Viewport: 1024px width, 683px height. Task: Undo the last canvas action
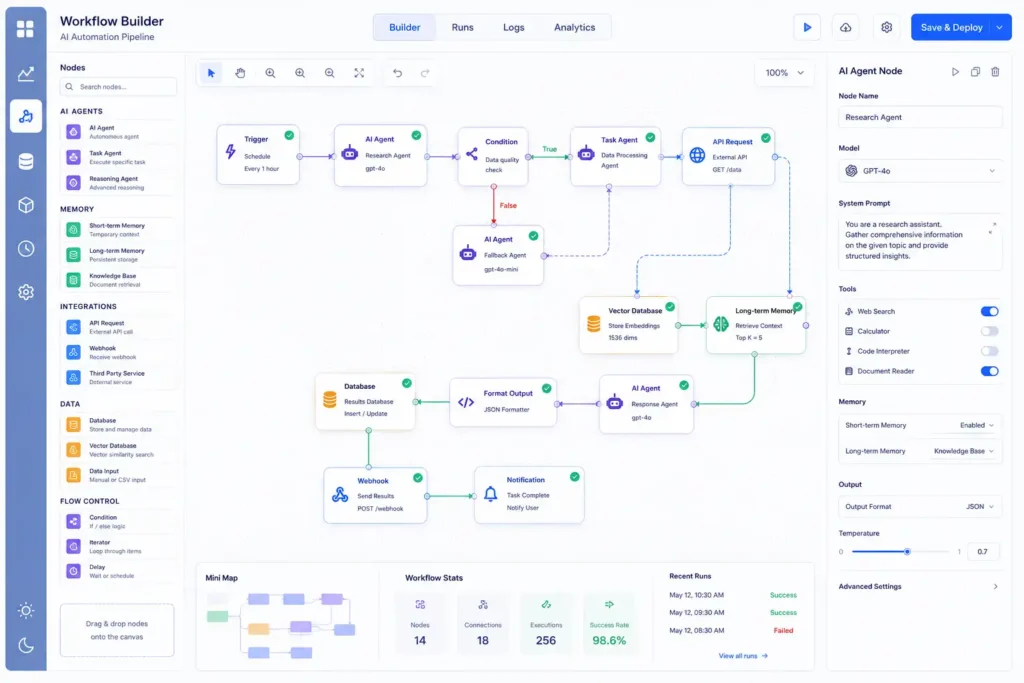[x=397, y=73]
